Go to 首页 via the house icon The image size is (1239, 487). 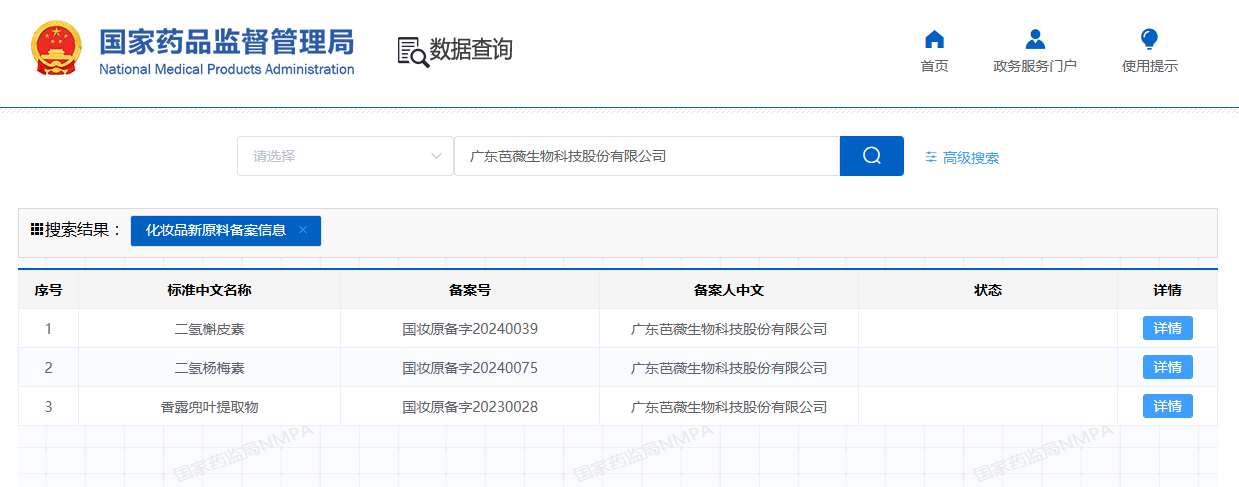(934, 40)
